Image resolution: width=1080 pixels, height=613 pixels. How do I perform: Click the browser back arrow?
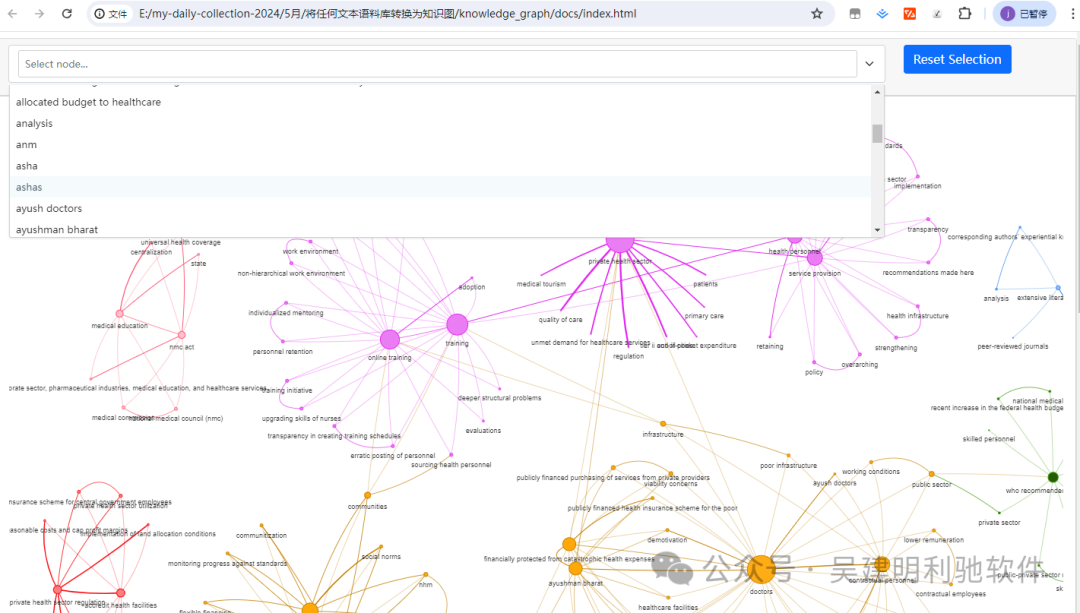12,14
